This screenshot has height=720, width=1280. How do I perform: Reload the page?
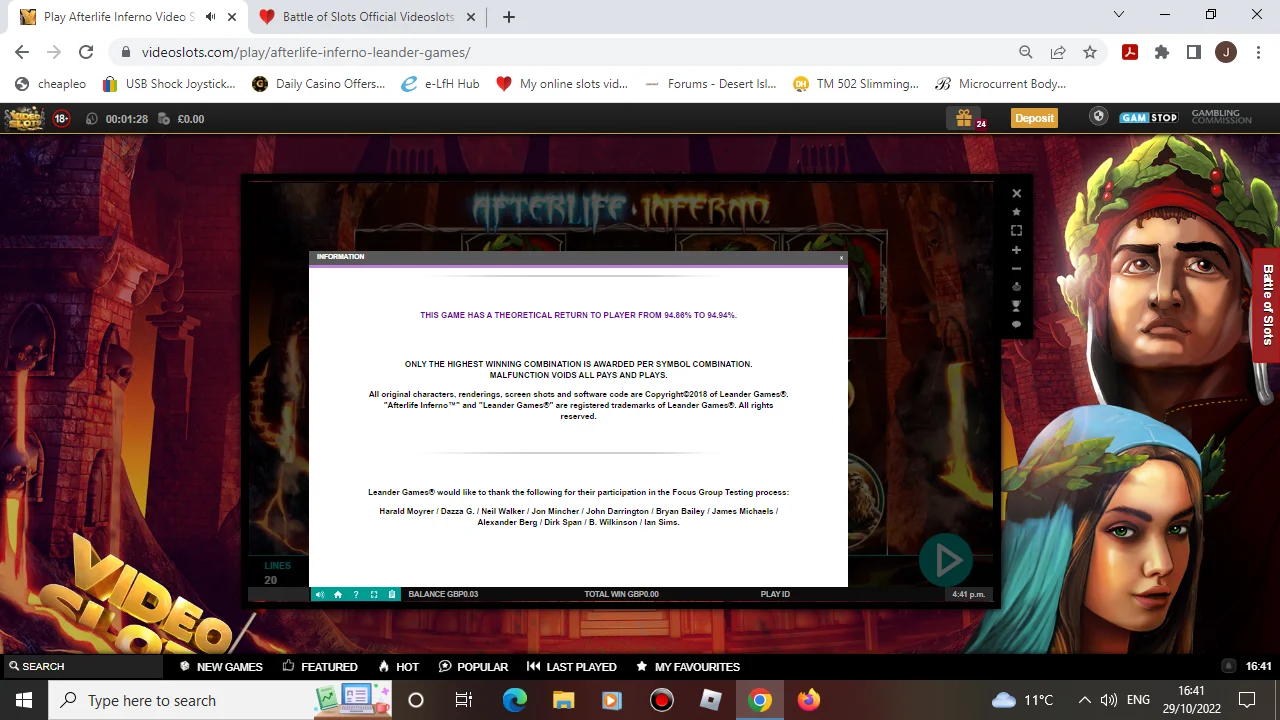(86, 52)
